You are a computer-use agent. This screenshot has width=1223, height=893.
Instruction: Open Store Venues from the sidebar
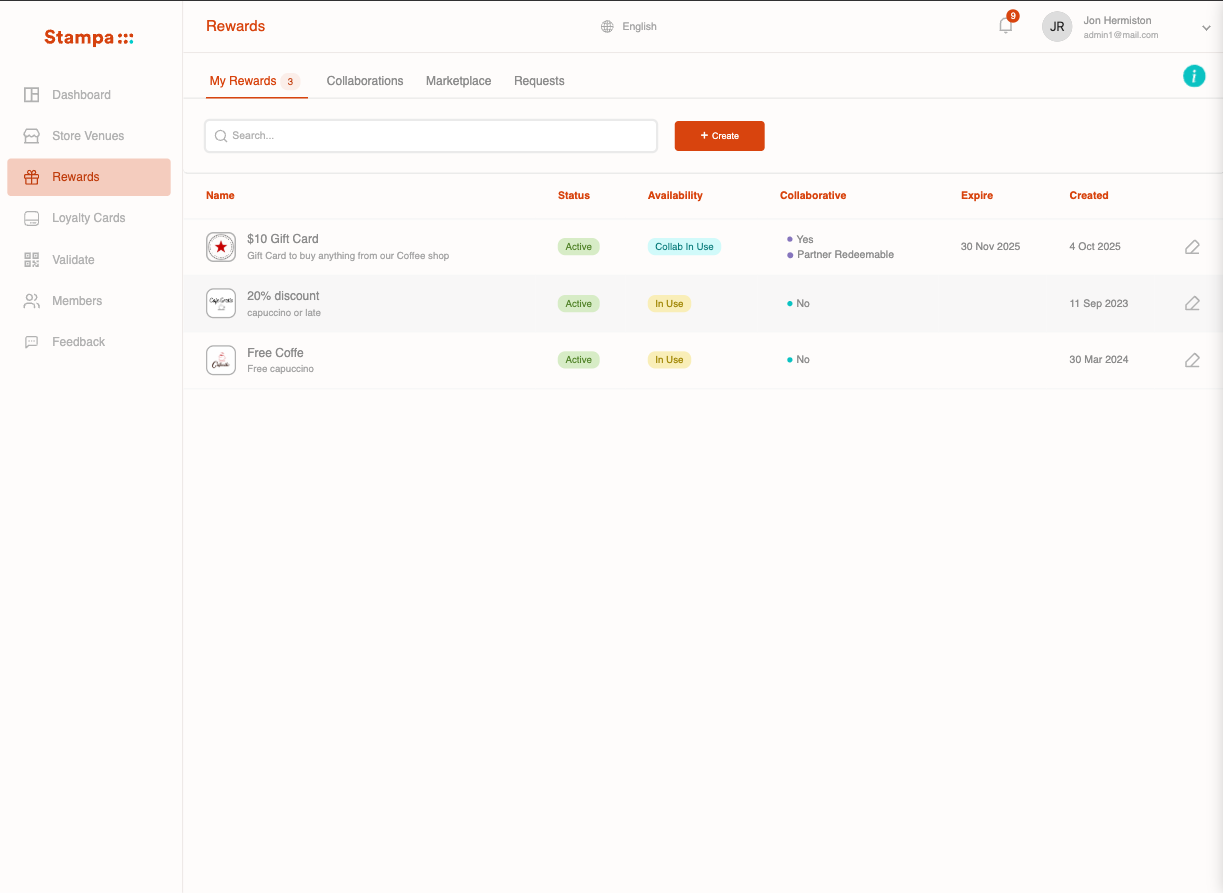coord(31,135)
